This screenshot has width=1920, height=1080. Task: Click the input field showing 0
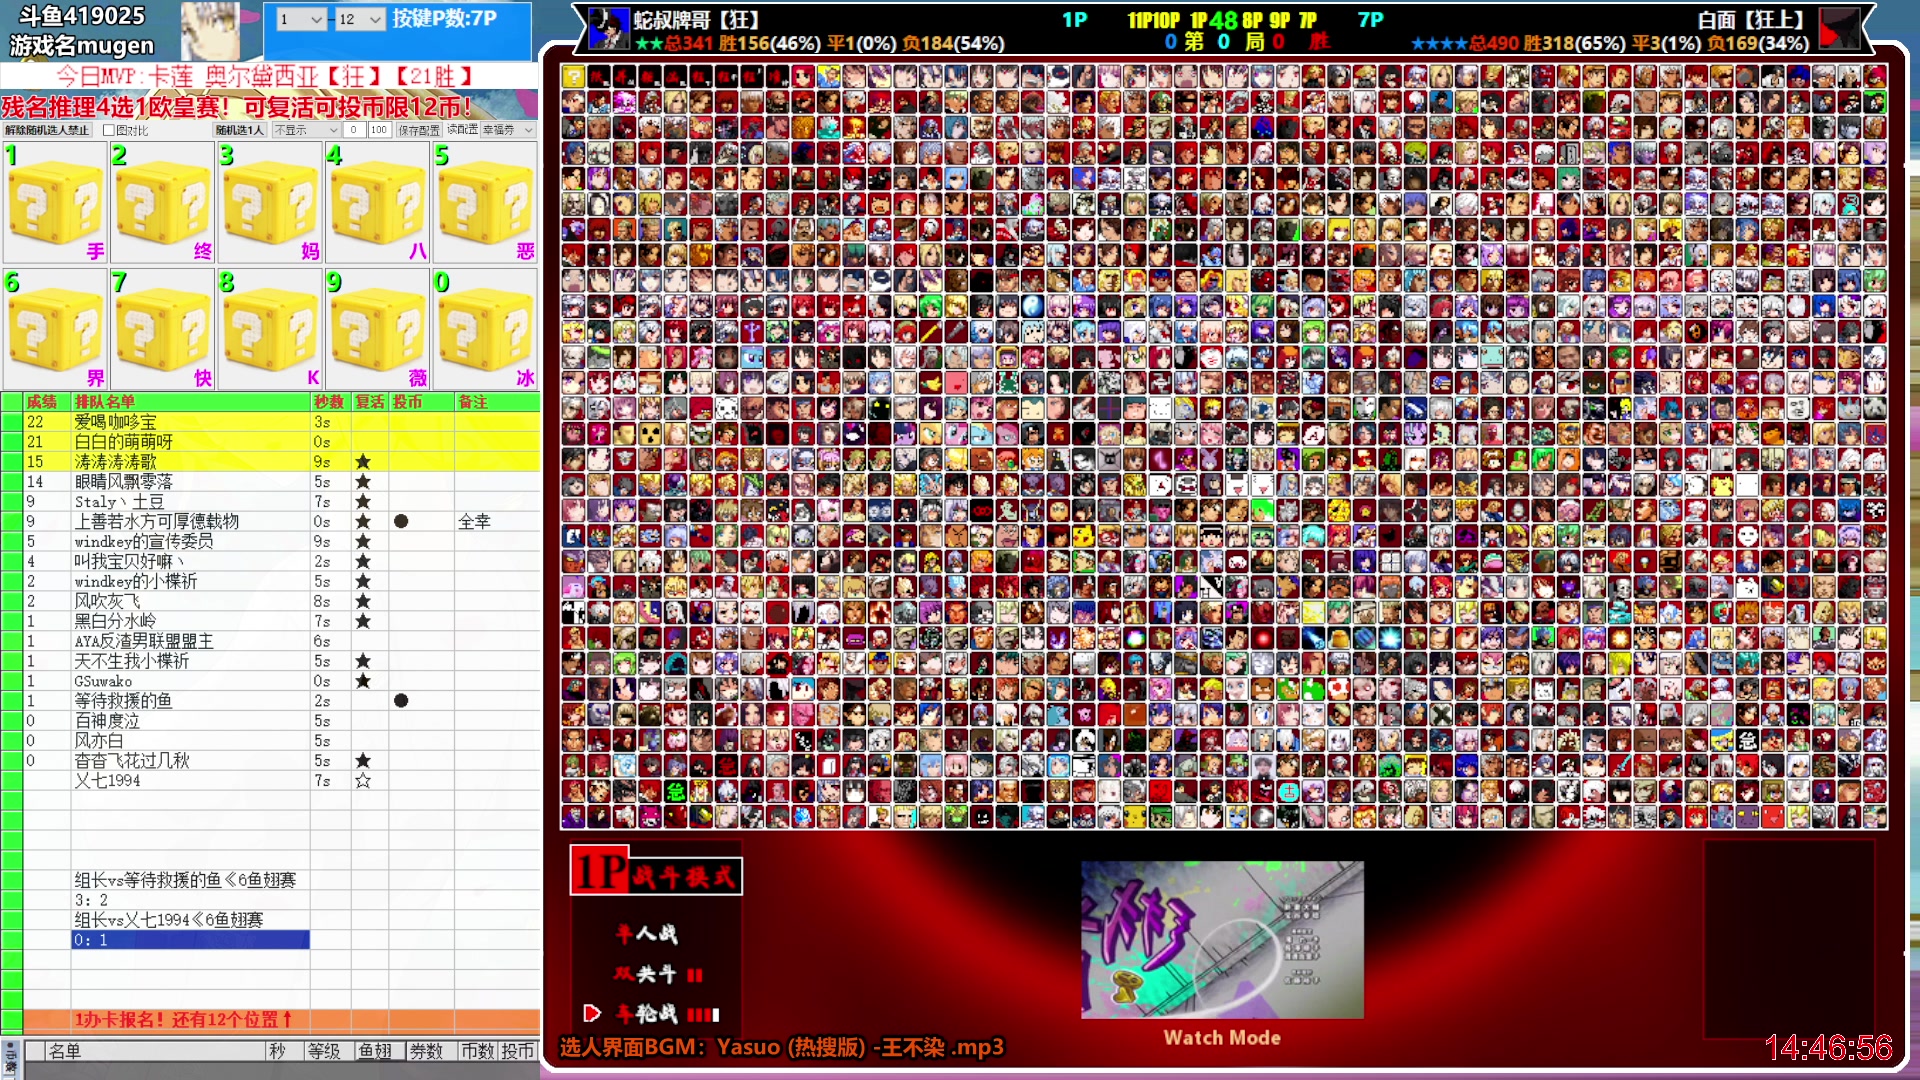coord(354,130)
